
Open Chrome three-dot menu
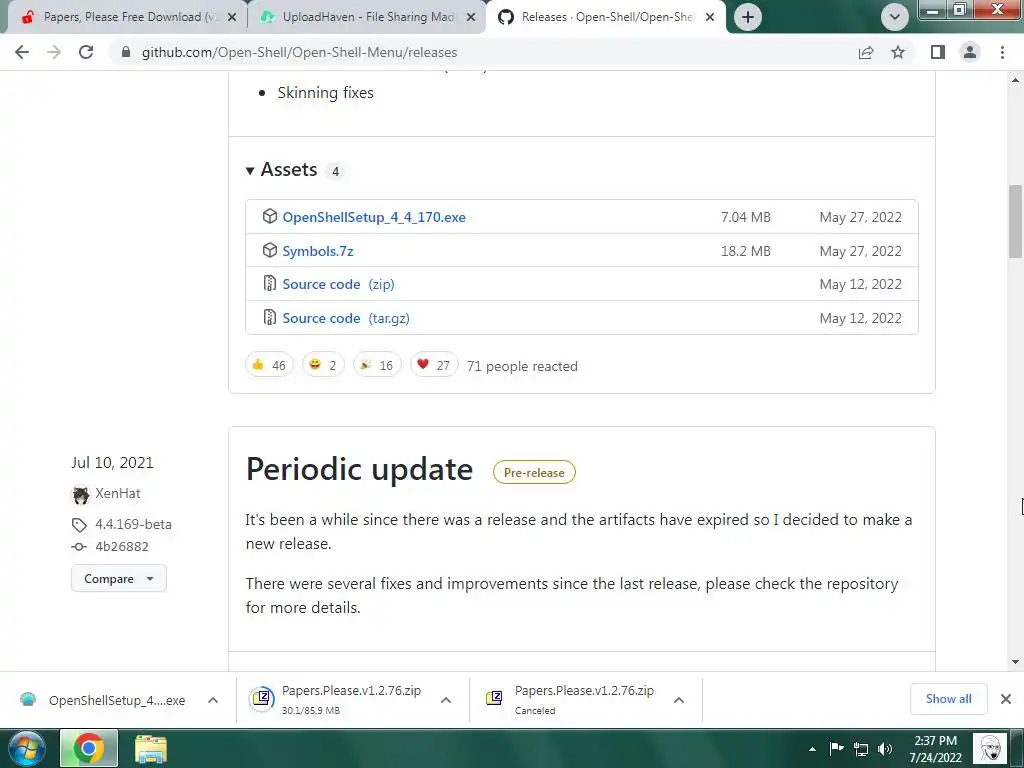(1002, 52)
